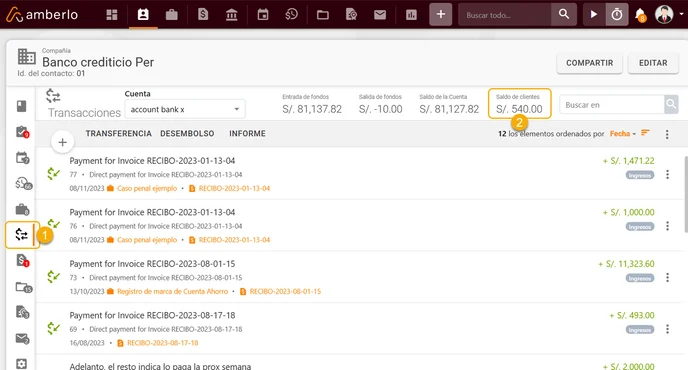Open sidebar time entries clock-dollar icon

coord(23,183)
